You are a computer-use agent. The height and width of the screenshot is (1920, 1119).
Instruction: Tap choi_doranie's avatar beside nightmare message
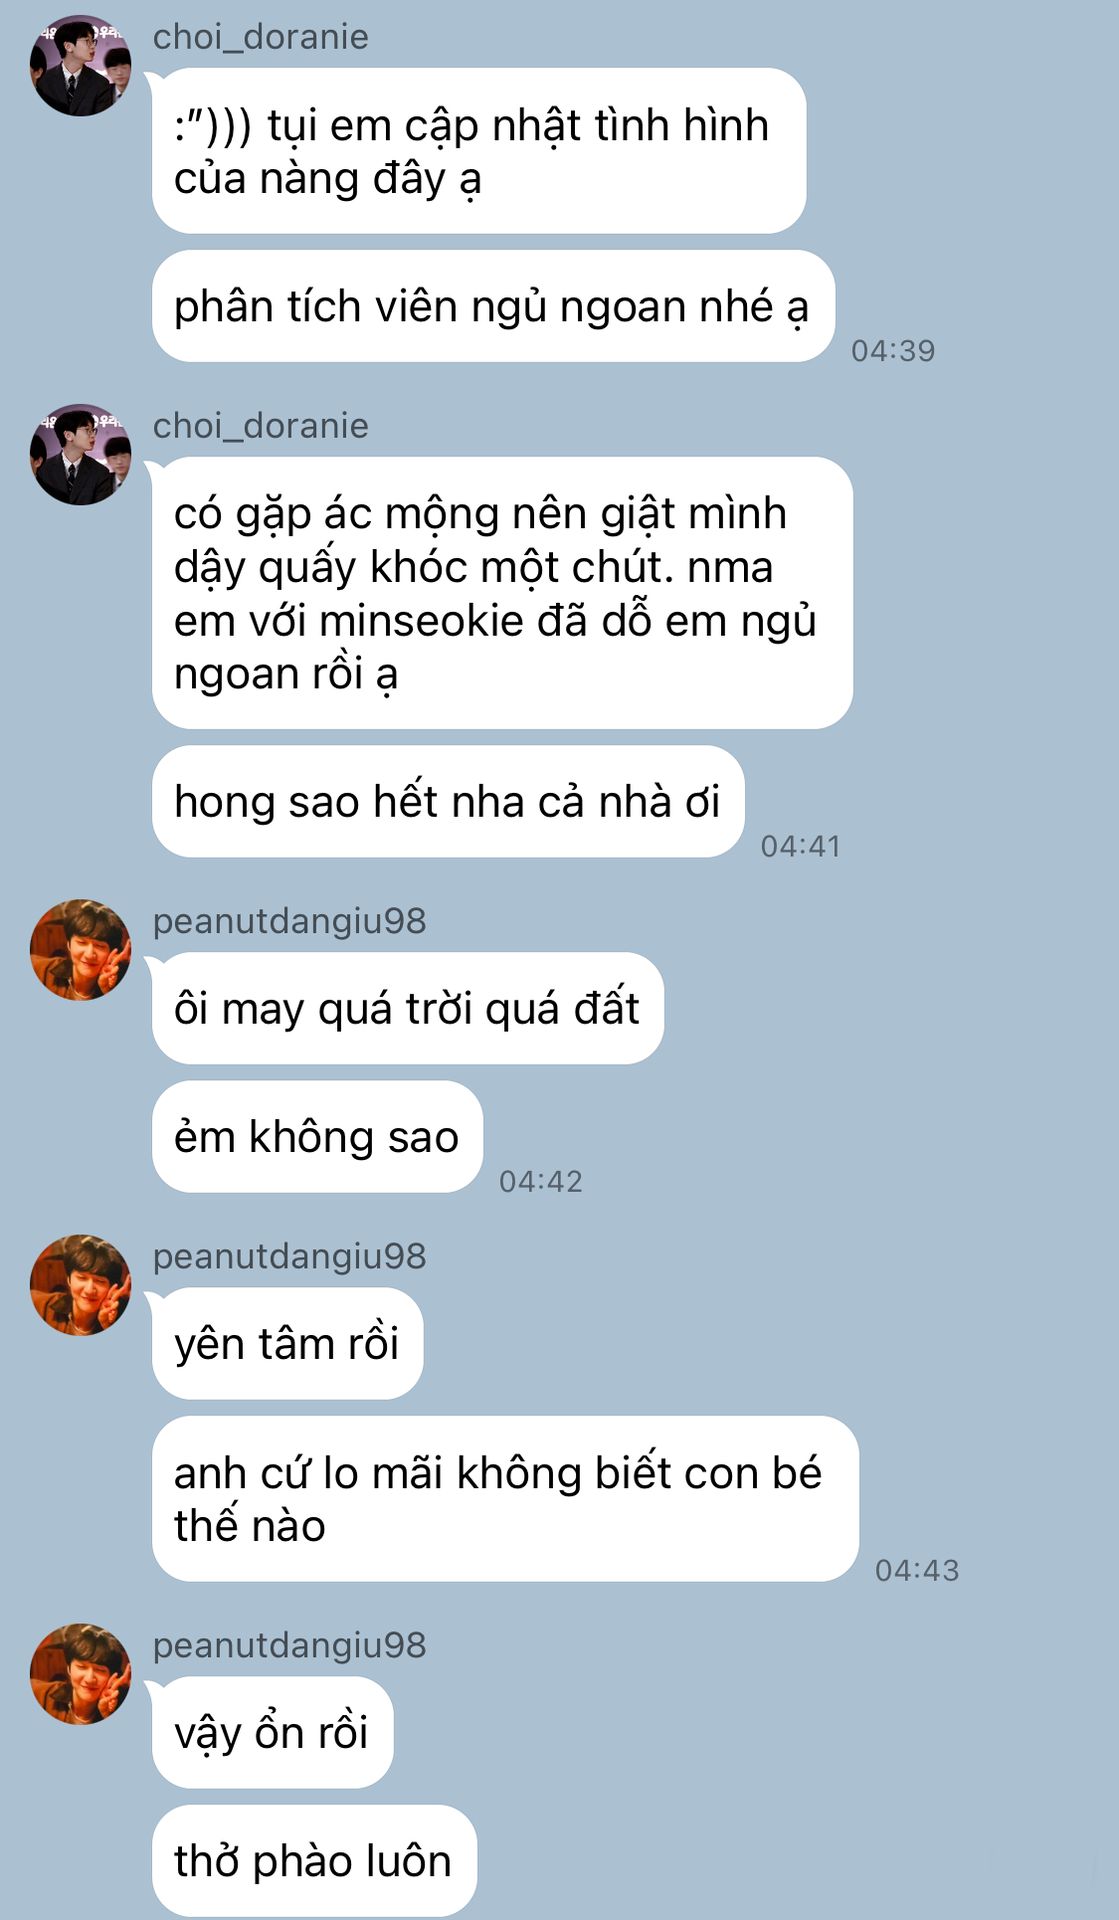(x=80, y=454)
